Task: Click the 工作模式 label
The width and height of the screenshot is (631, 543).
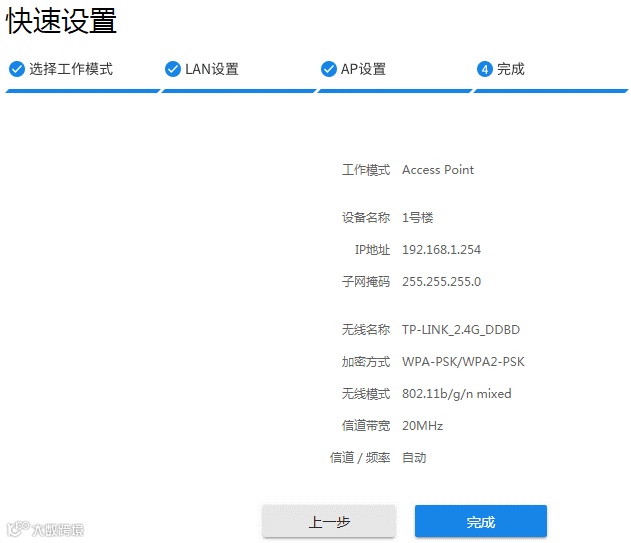Action: [x=366, y=170]
